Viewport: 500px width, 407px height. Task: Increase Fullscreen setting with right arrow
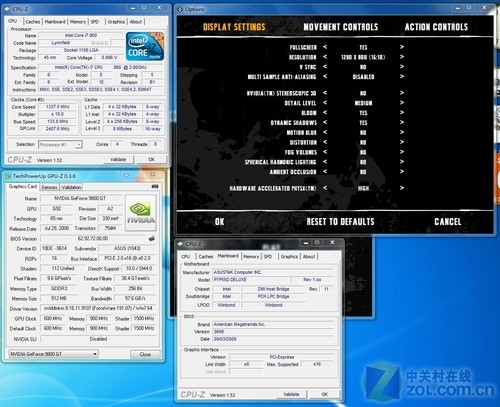(x=402, y=47)
